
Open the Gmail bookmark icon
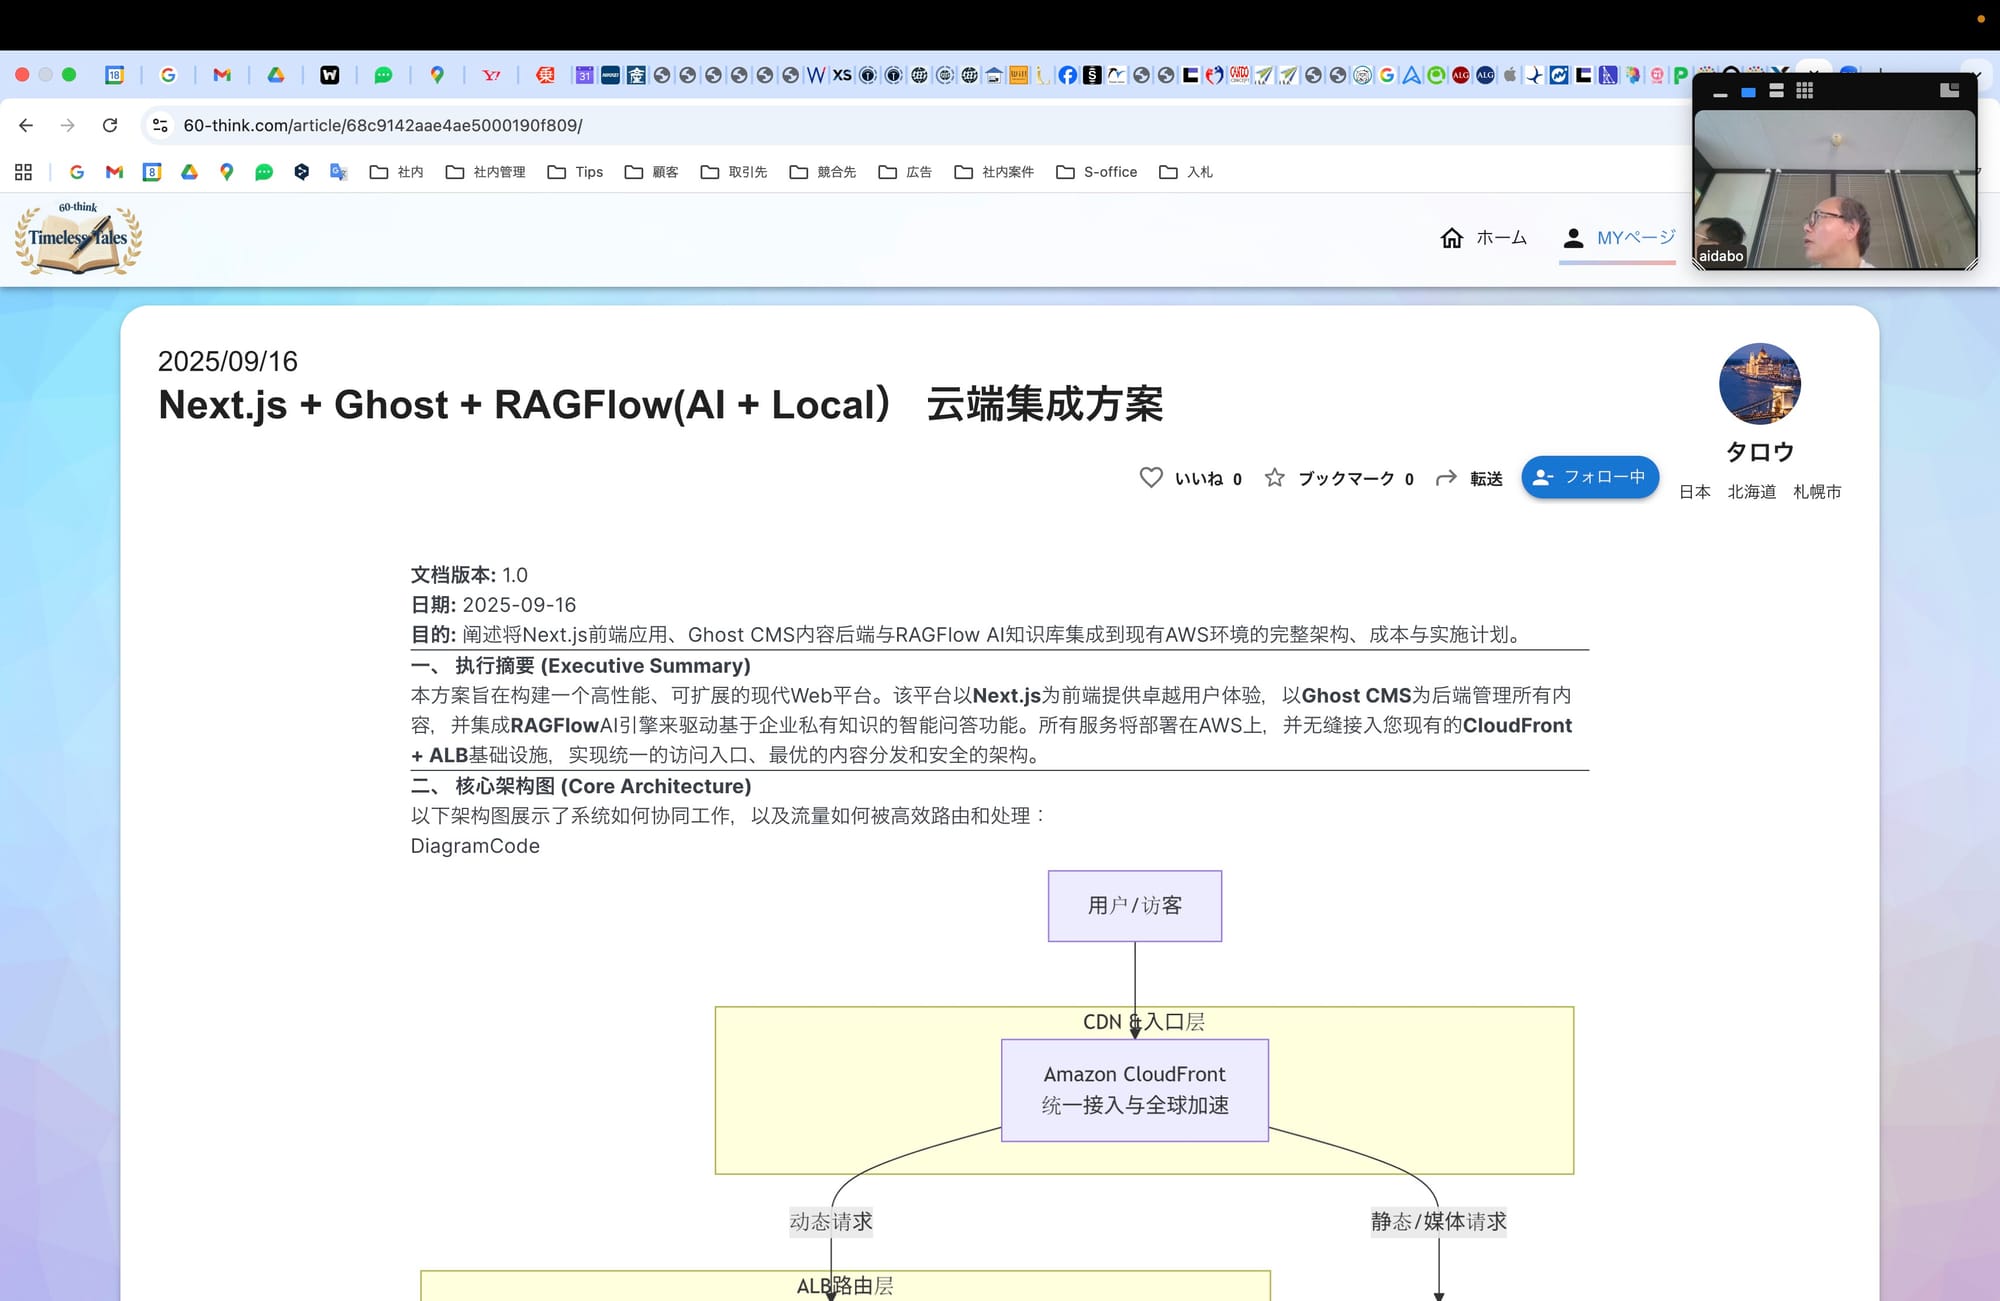pos(114,172)
